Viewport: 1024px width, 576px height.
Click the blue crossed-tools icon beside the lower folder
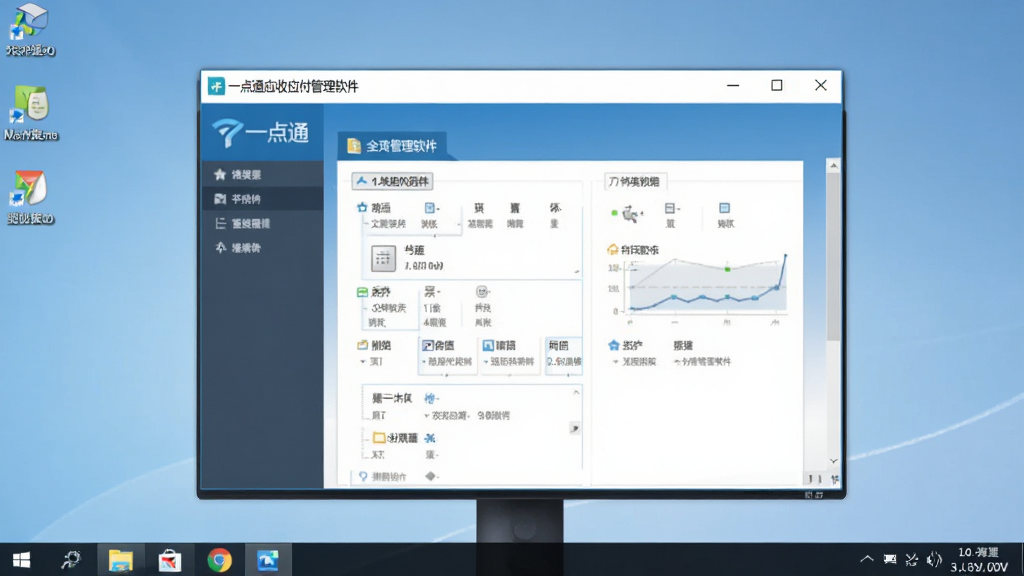429,438
